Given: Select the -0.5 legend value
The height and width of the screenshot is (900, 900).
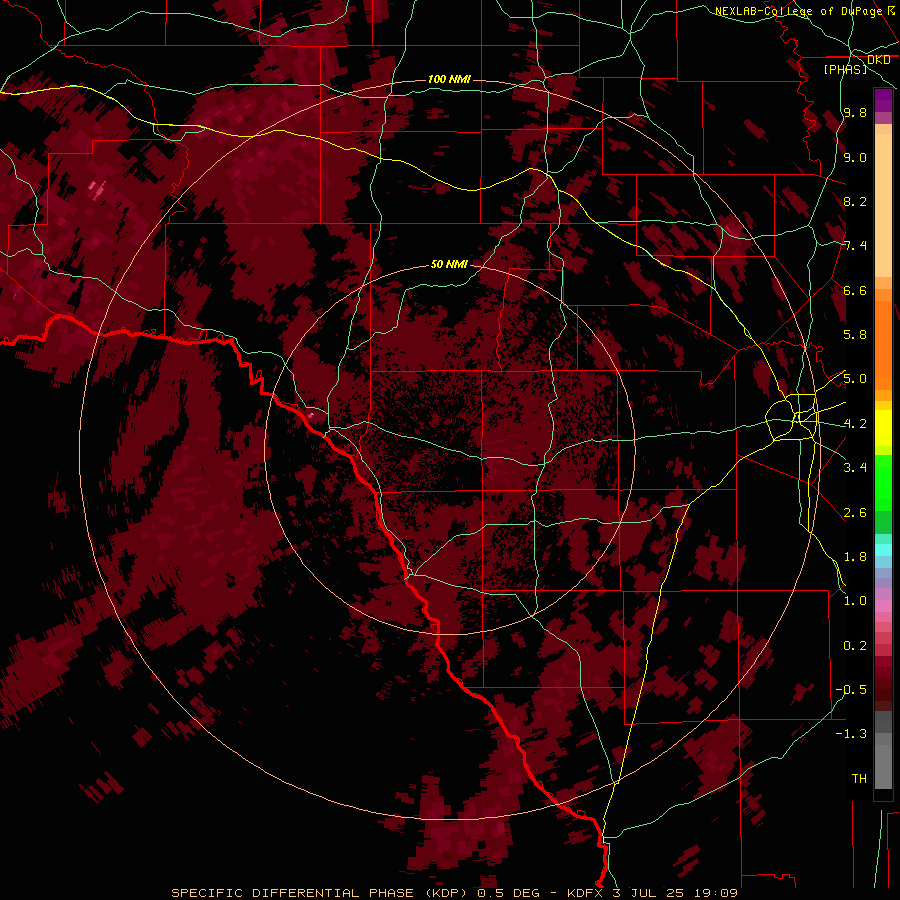Looking at the screenshot, I should [x=852, y=690].
